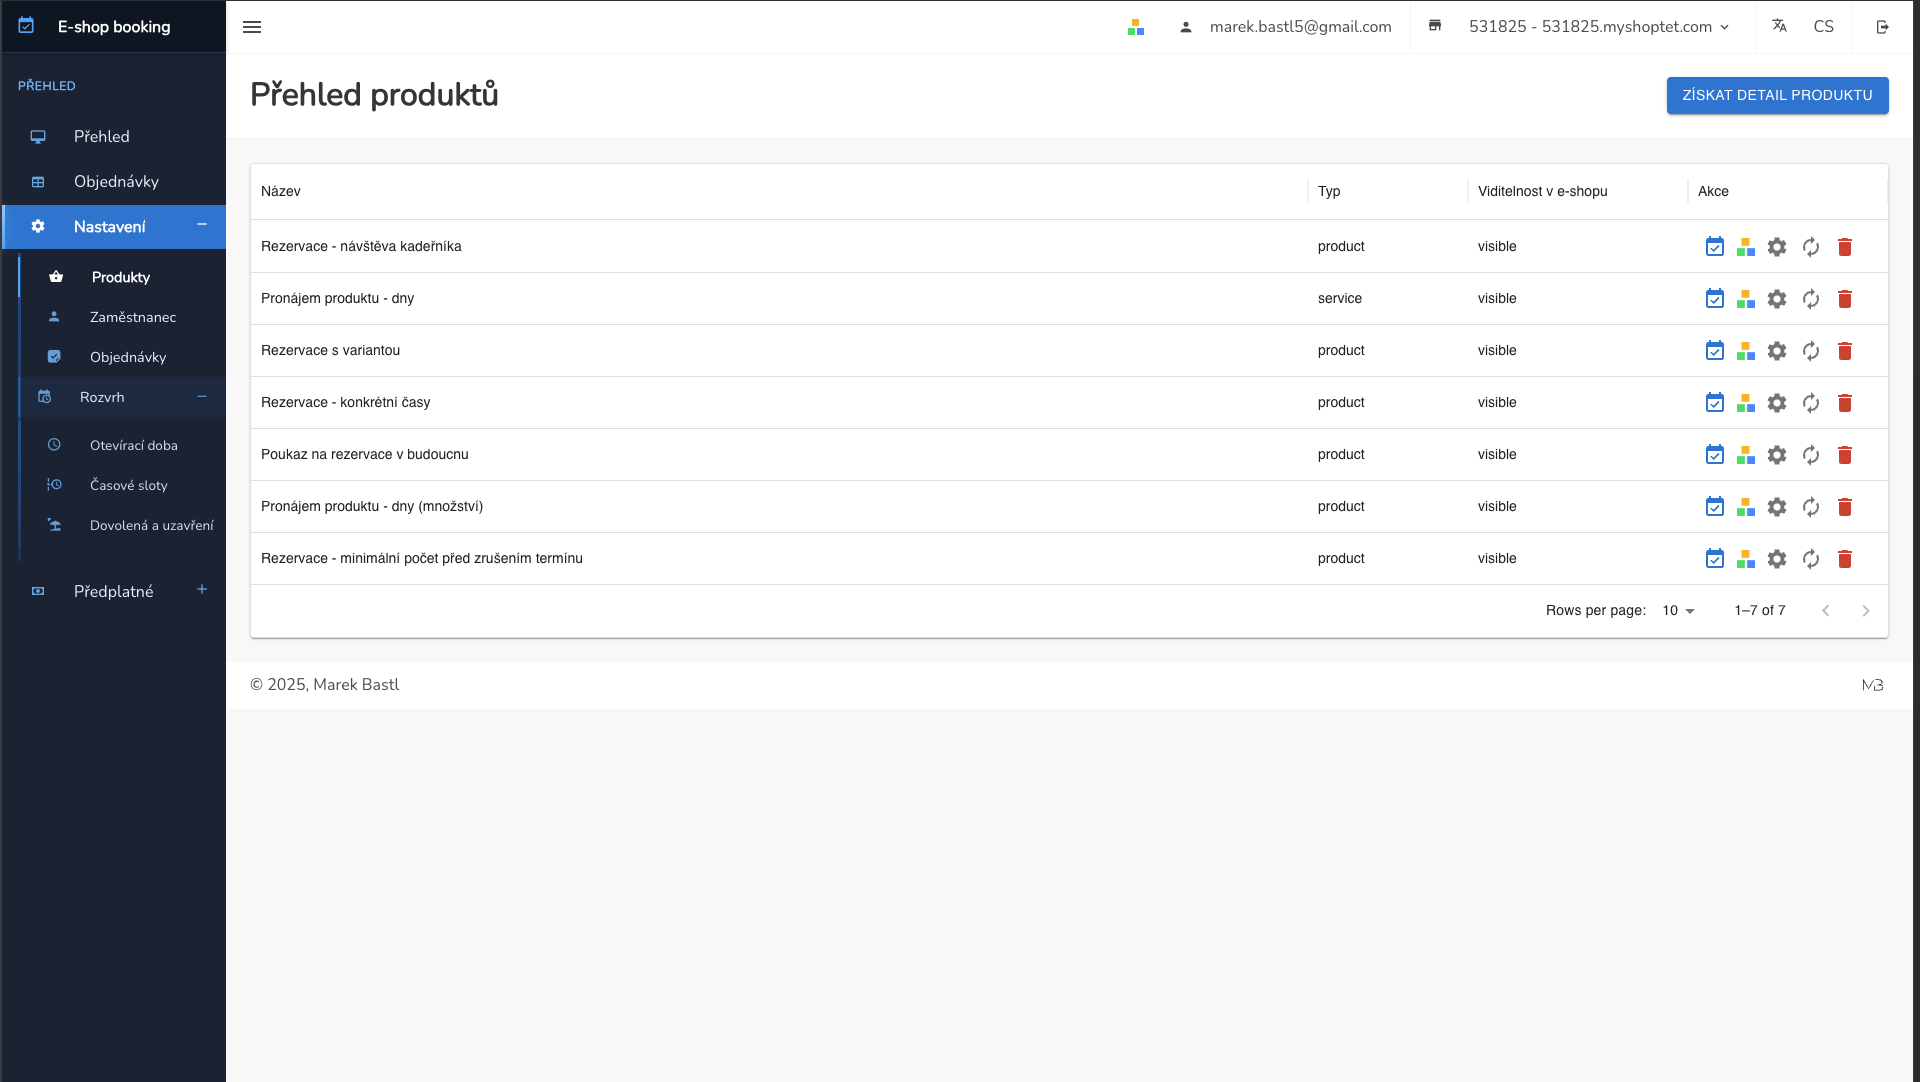Viewport: 1920px width, 1082px height.
Task: Click colored blocks icon for Pronájem produktu - dny
Action: coord(1746,299)
